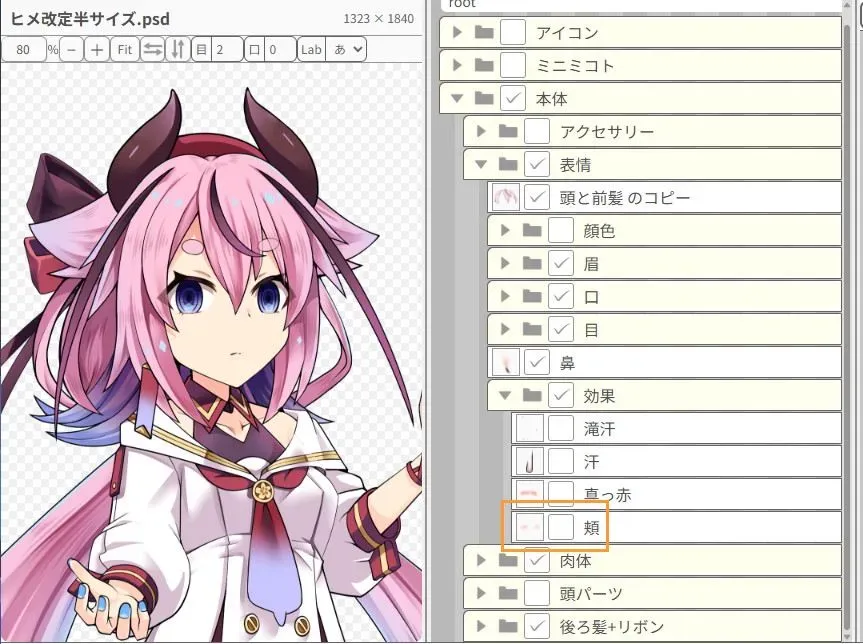Click the ミニミコト folder icon
The image size is (863, 644).
pyautogui.click(x=484, y=66)
